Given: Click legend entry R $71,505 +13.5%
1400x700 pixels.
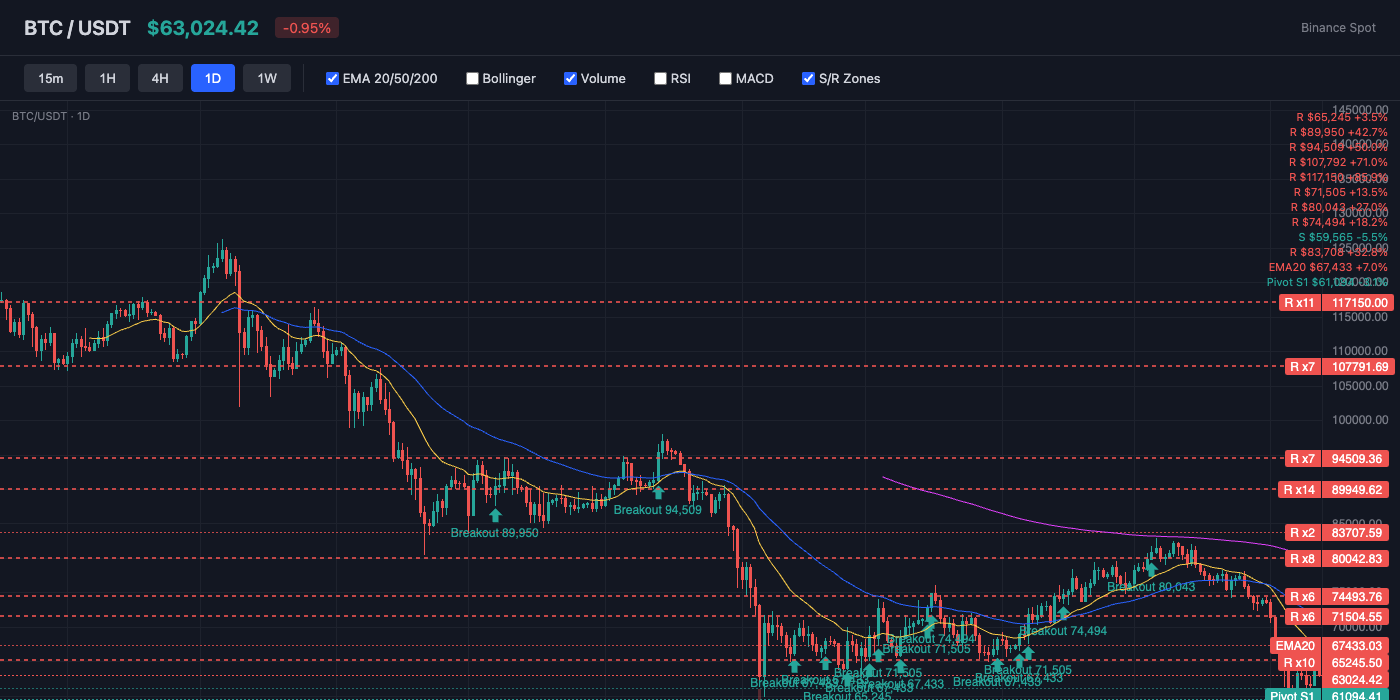Looking at the screenshot, I should pos(1339,192).
